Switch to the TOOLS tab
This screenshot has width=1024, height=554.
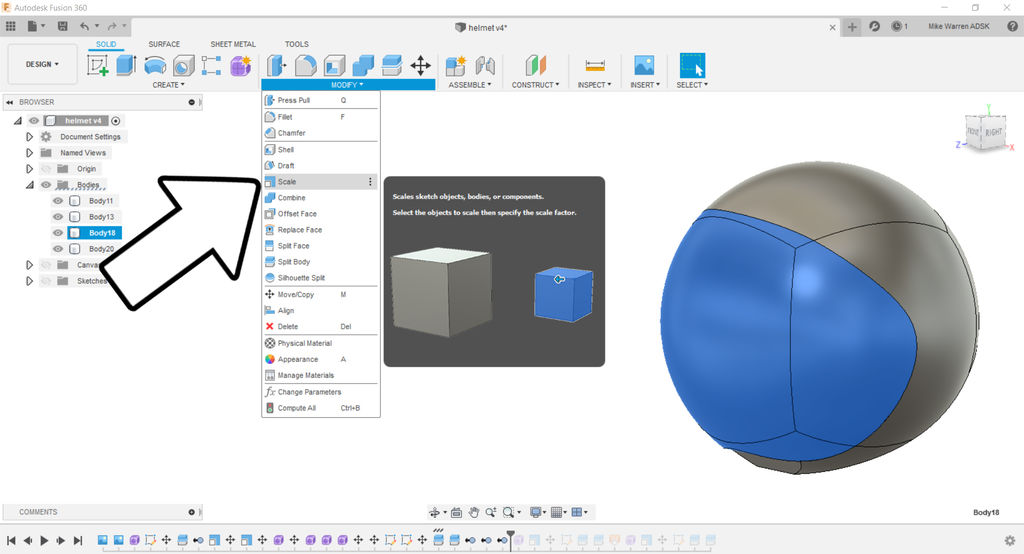[296, 44]
